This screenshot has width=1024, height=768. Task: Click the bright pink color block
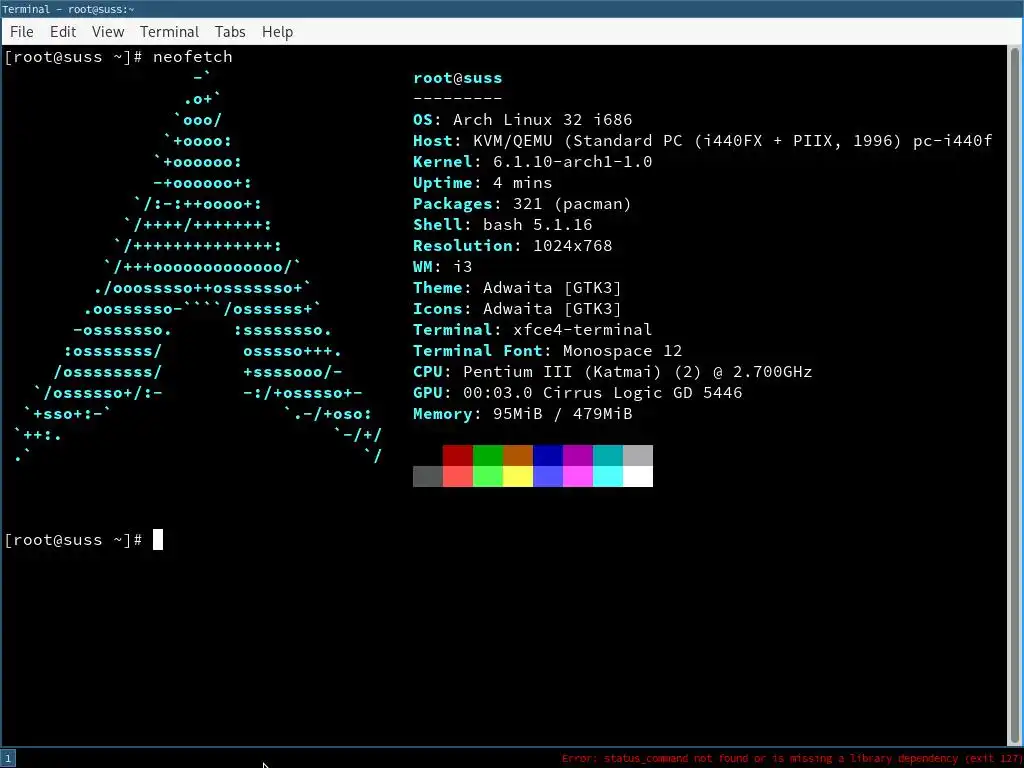(578, 476)
